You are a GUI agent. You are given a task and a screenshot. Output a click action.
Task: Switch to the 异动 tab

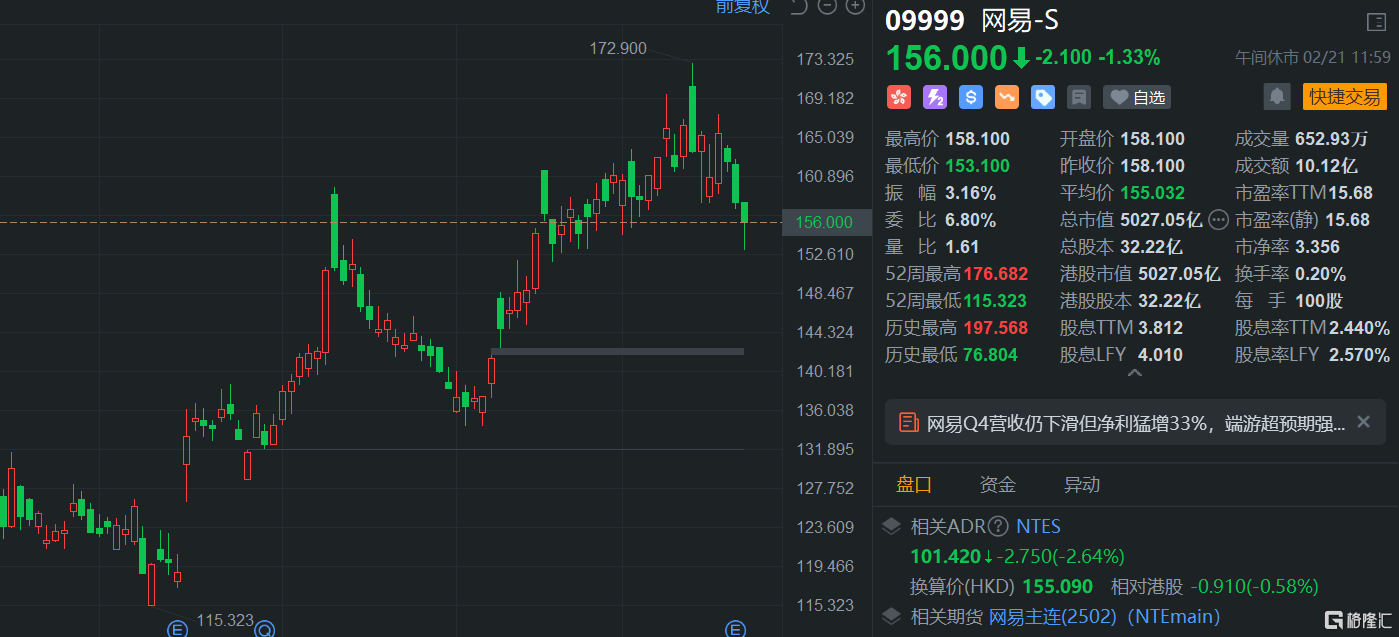1082,485
